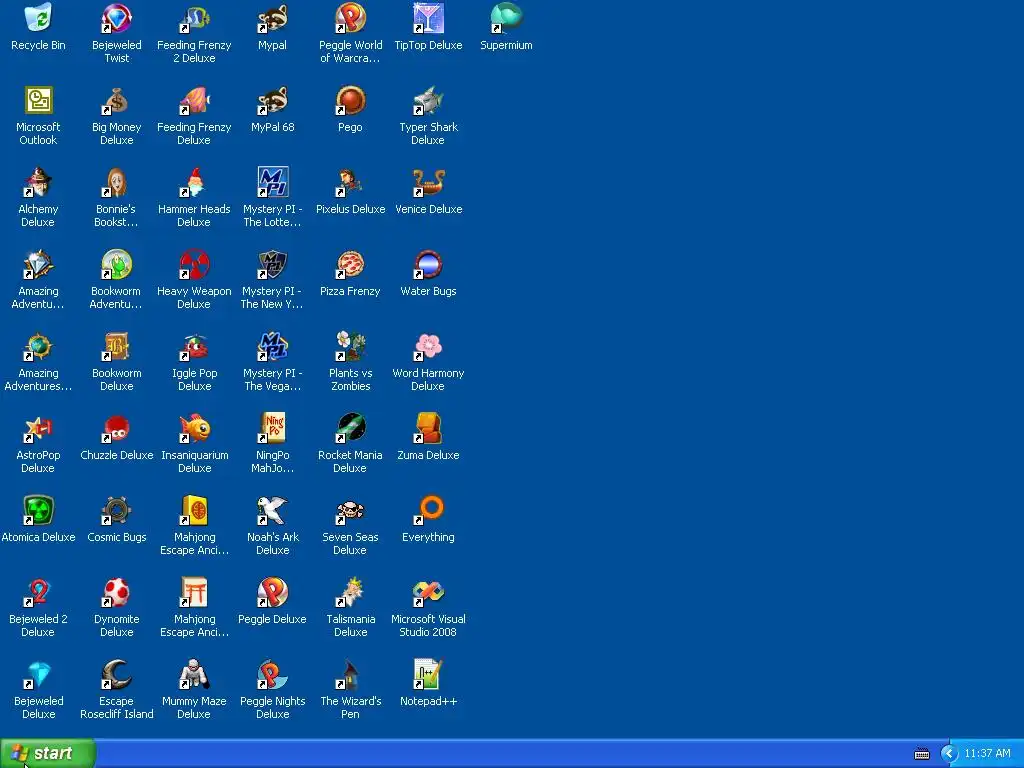Click the first Amazing Adventures diamond icon

(38, 264)
